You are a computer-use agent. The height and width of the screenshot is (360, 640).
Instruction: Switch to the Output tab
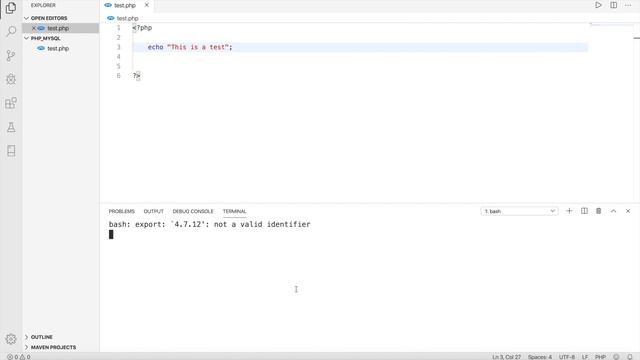153,211
